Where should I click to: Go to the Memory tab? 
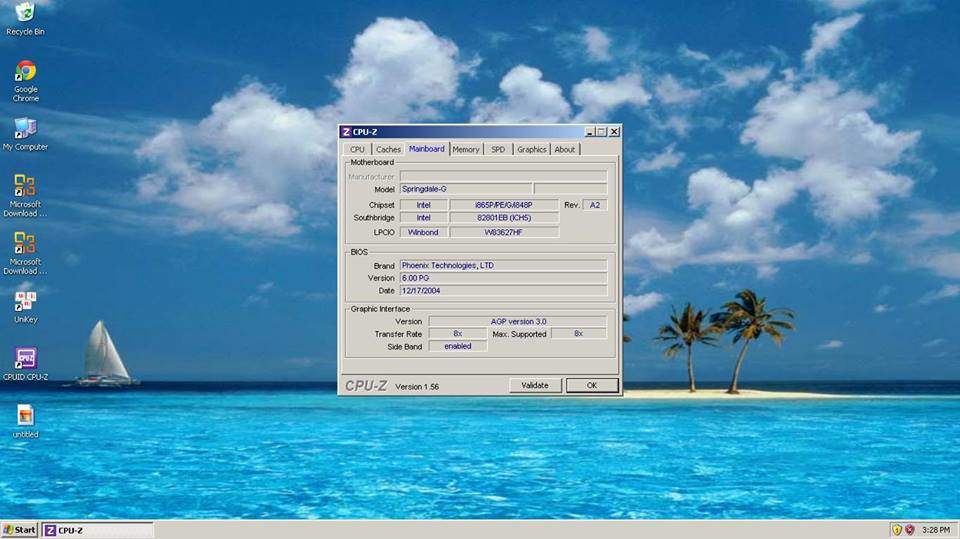click(x=465, y=149)
